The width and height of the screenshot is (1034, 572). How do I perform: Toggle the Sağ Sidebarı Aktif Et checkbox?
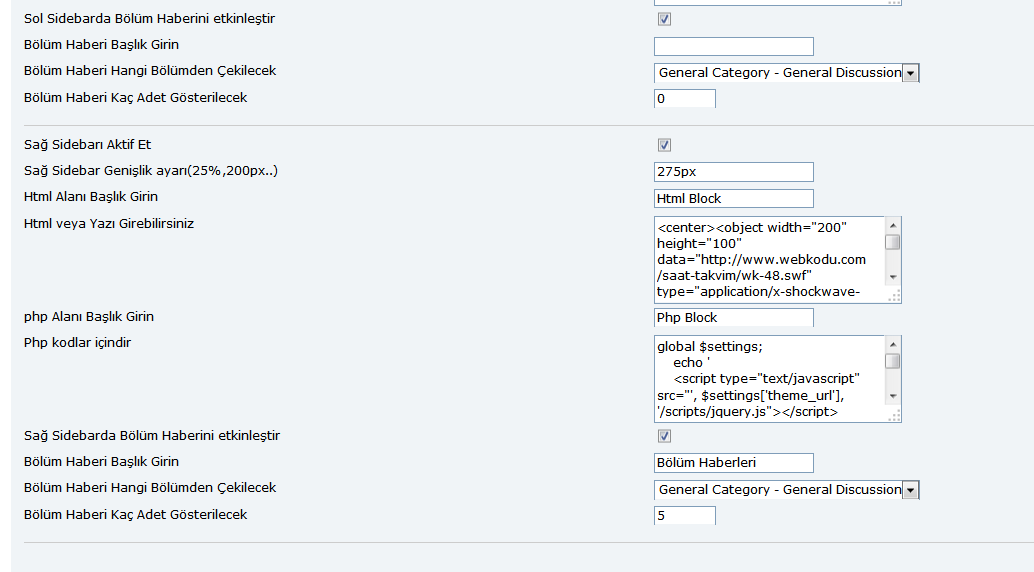click(664, 145)
